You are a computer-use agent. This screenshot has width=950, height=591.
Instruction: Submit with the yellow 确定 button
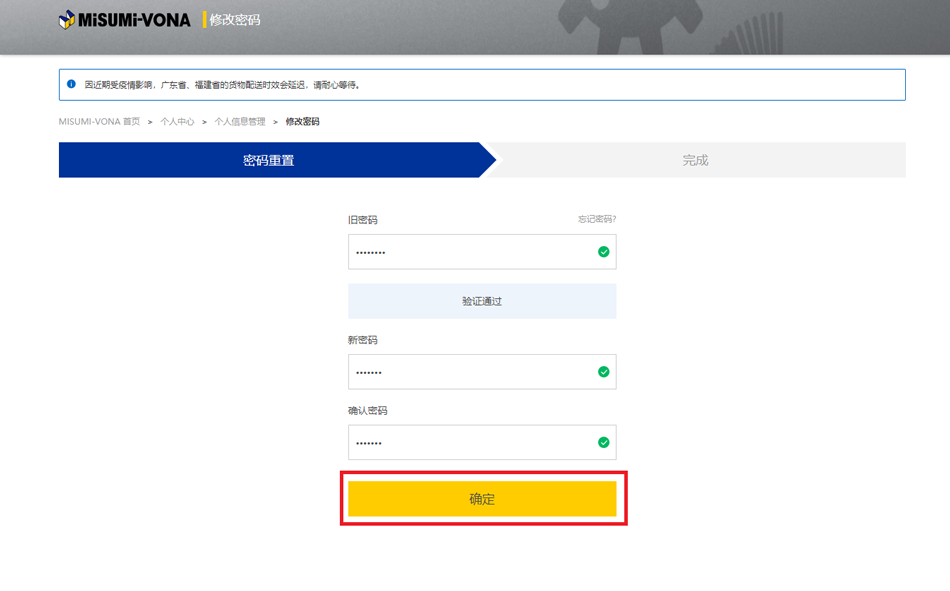[x=482, y=499]
